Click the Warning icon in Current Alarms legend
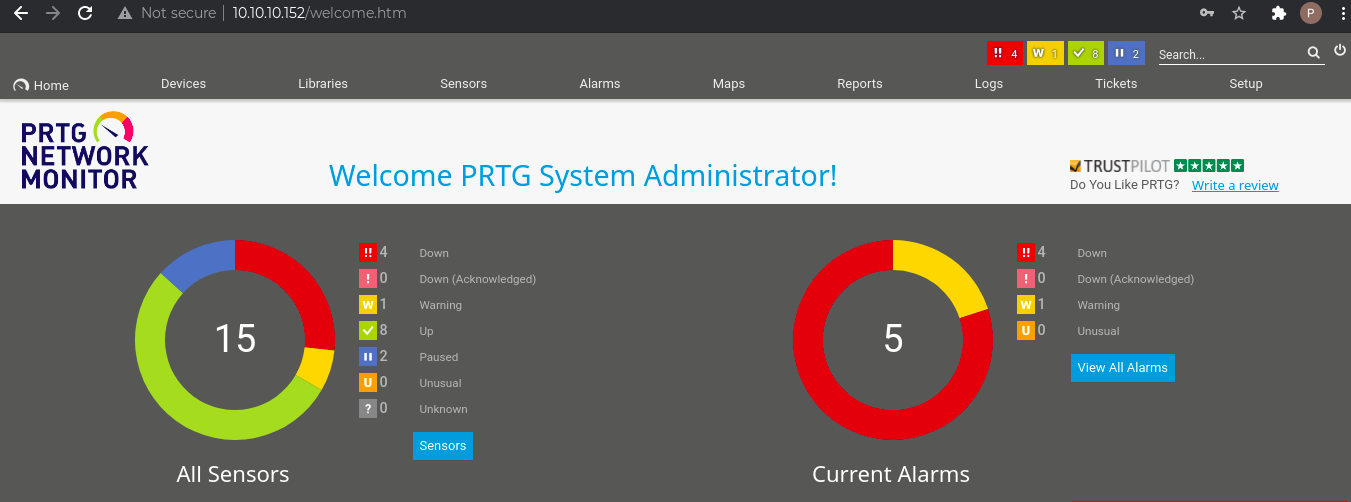1351x502 pixels. 1025,305
